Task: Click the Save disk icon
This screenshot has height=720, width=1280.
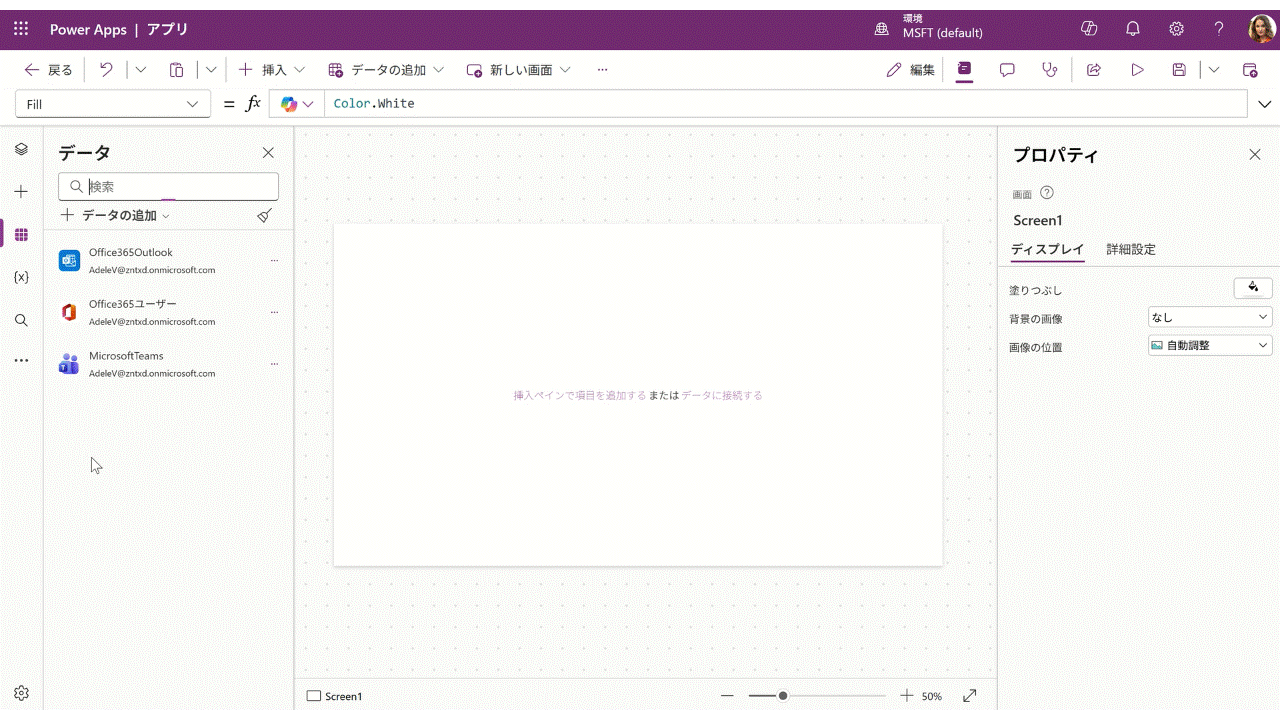Action: (x=1179, y=70)
